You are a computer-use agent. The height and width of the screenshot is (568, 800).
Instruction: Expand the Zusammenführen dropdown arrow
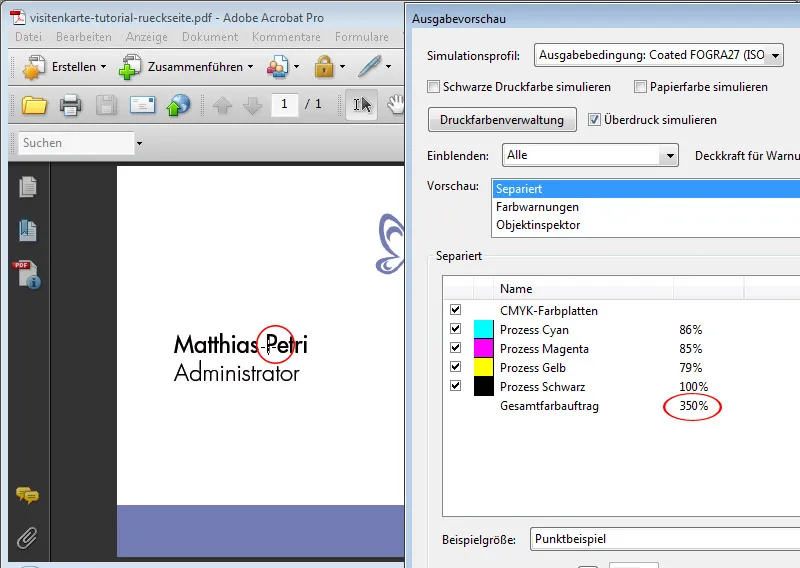251,67
